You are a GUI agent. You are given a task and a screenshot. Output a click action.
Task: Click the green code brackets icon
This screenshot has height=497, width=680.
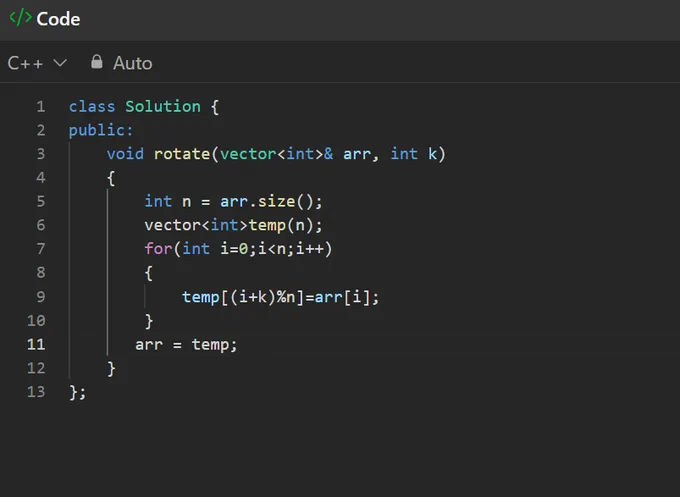click(20, 18)
